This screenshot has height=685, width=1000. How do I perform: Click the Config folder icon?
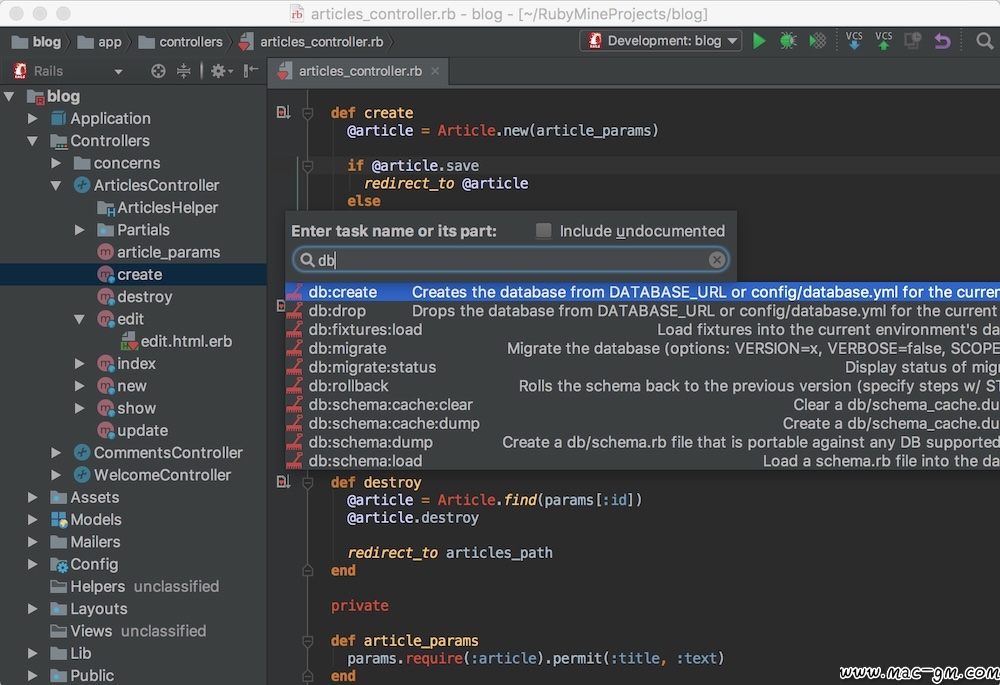[x=59, y=564]
